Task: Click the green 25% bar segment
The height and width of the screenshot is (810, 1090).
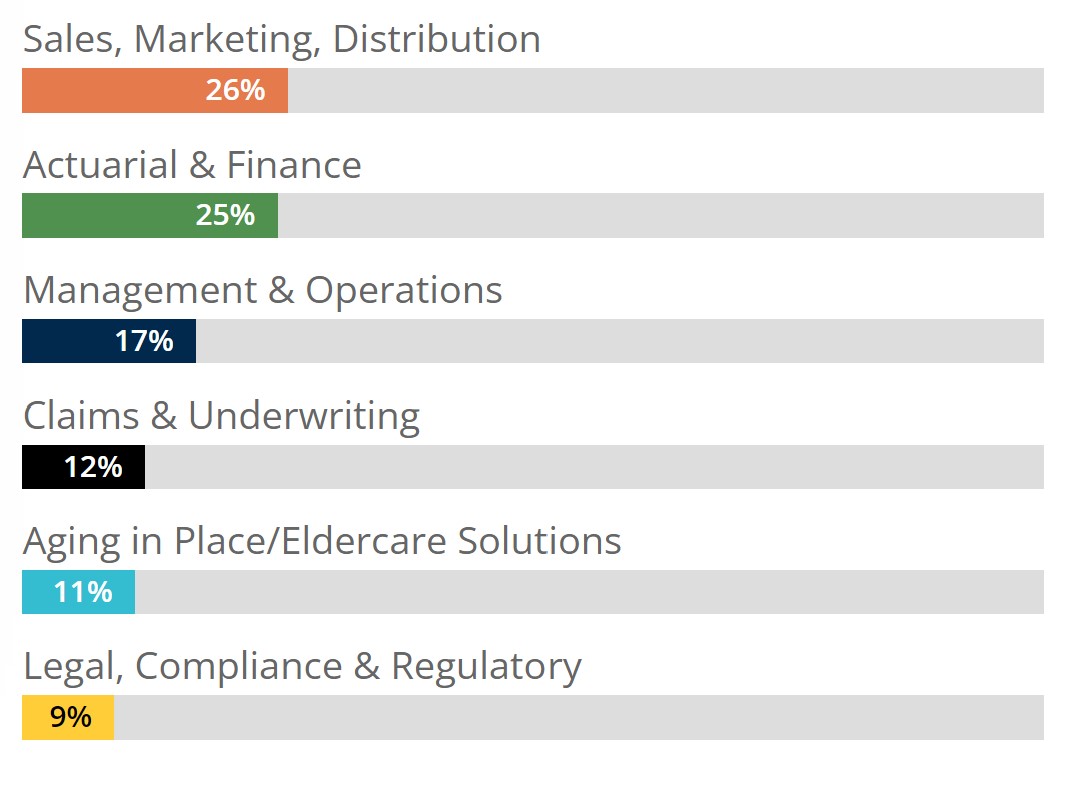Action: point(150,216)
